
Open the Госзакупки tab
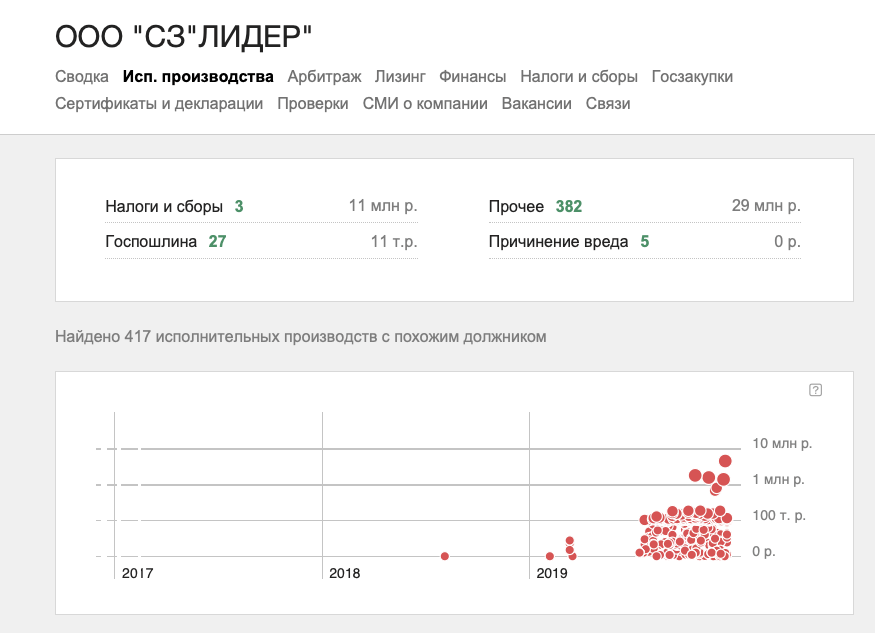tap(692, 76)
